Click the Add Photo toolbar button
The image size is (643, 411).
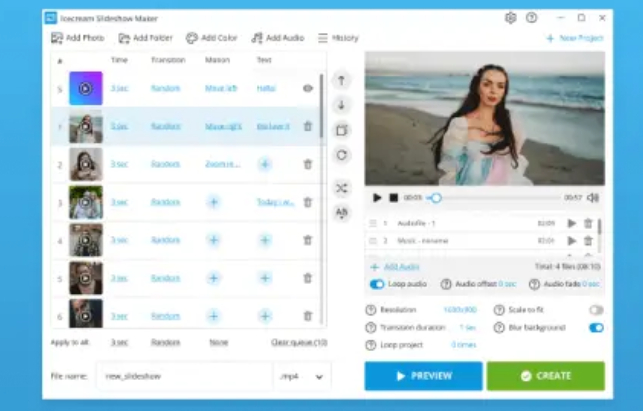78,38
